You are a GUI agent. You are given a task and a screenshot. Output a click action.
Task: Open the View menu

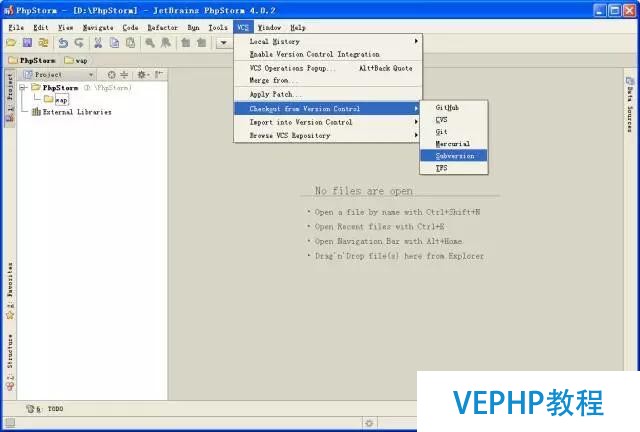click(x=65, y=27)
